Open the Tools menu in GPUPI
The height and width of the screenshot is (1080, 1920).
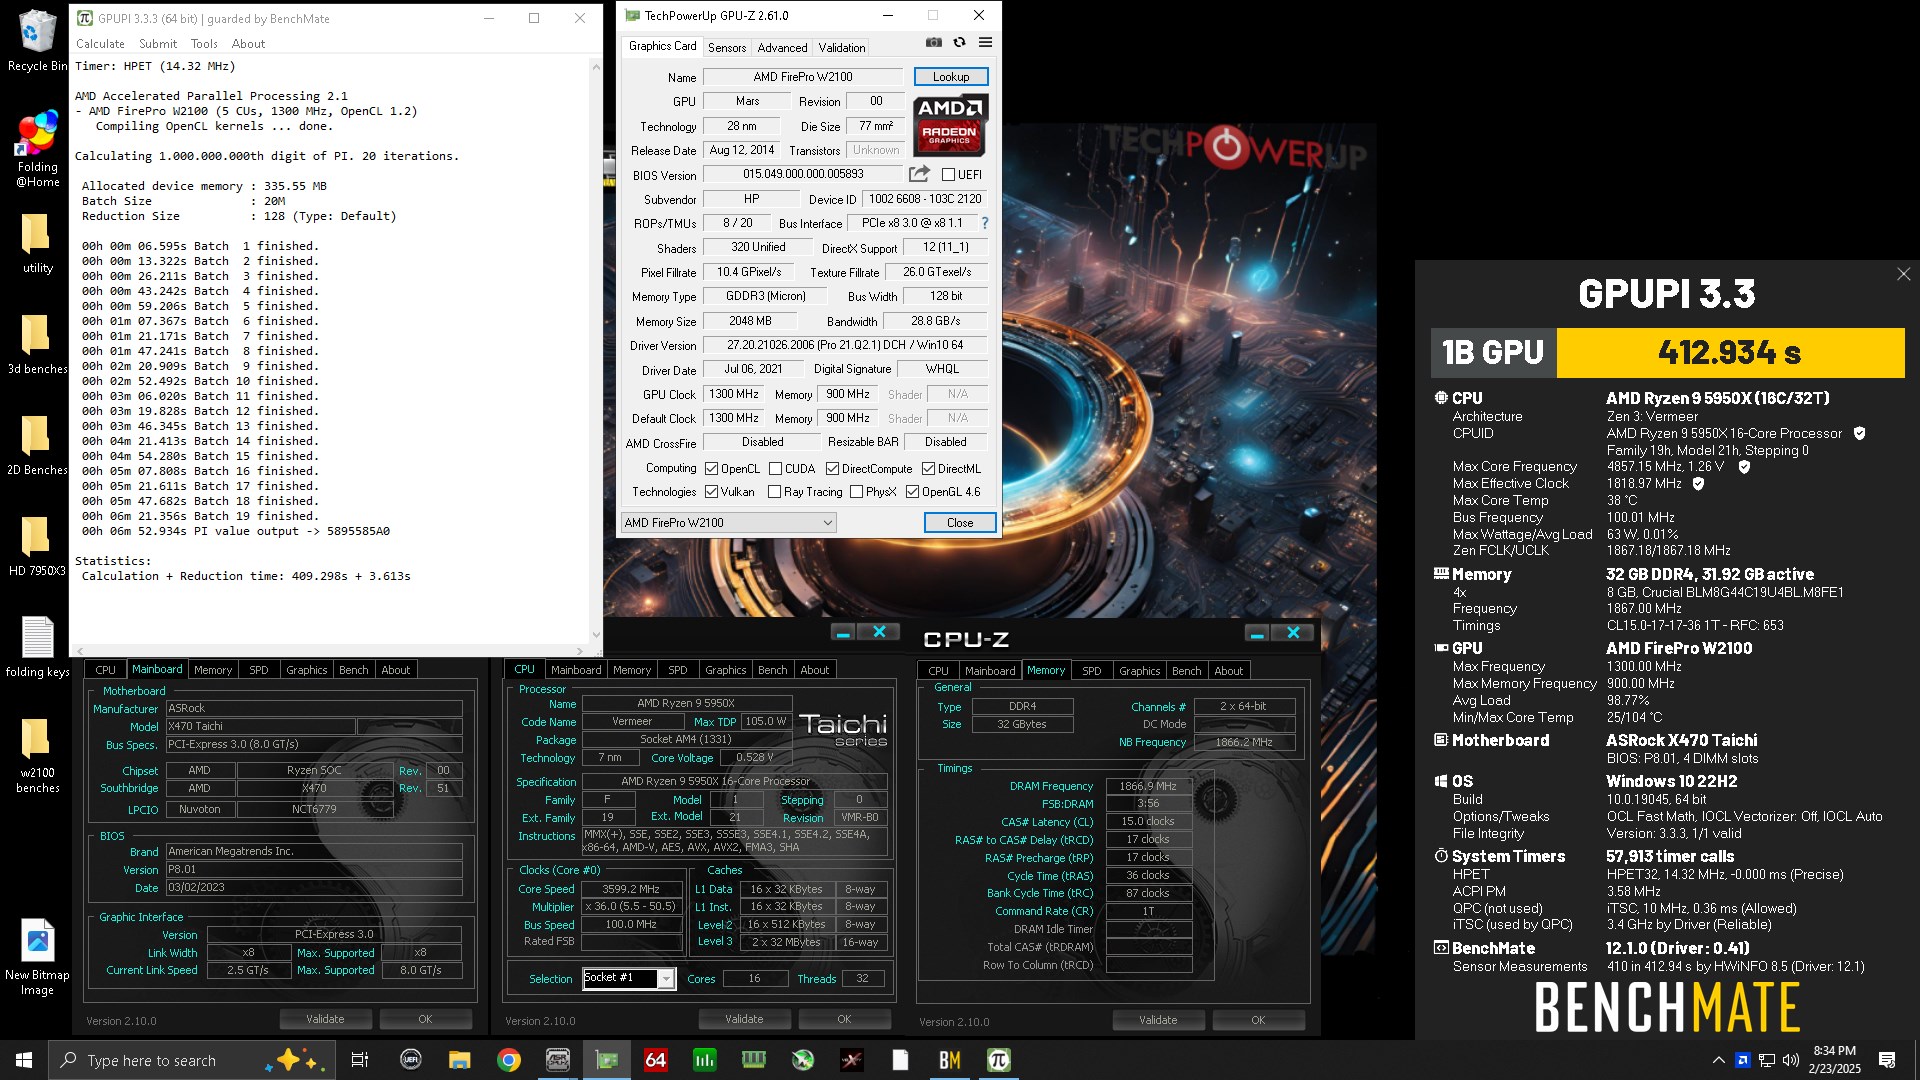[x=204, y=43]
